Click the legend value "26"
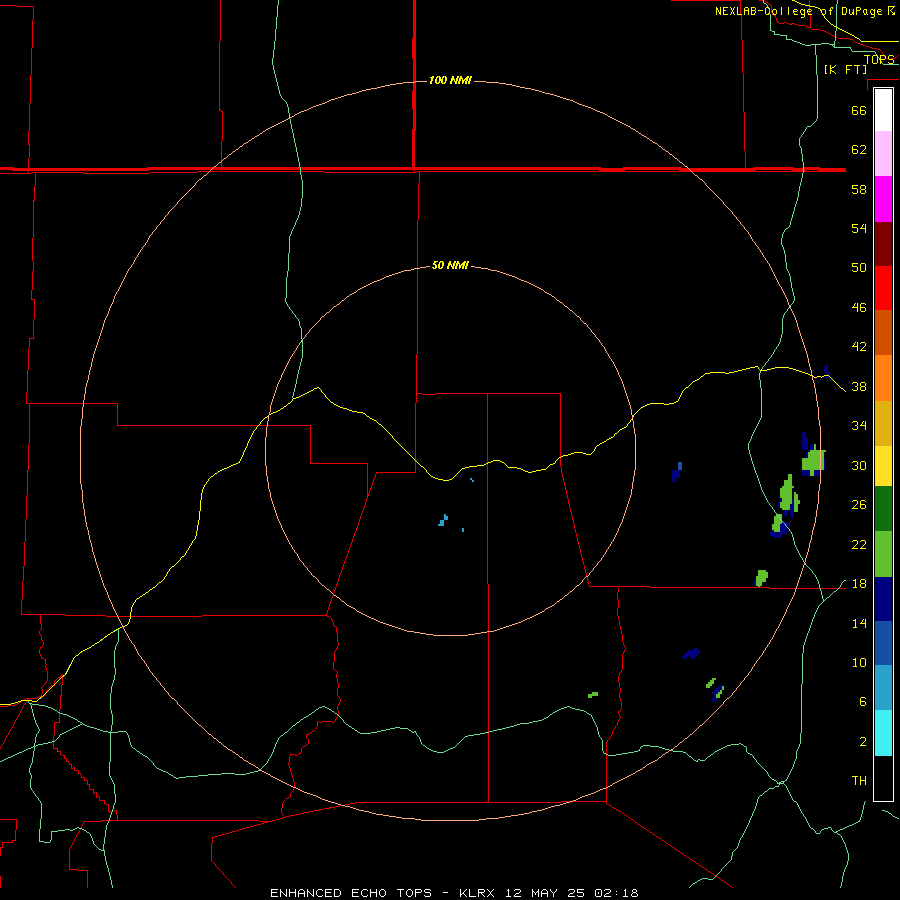 coord(859,505)
